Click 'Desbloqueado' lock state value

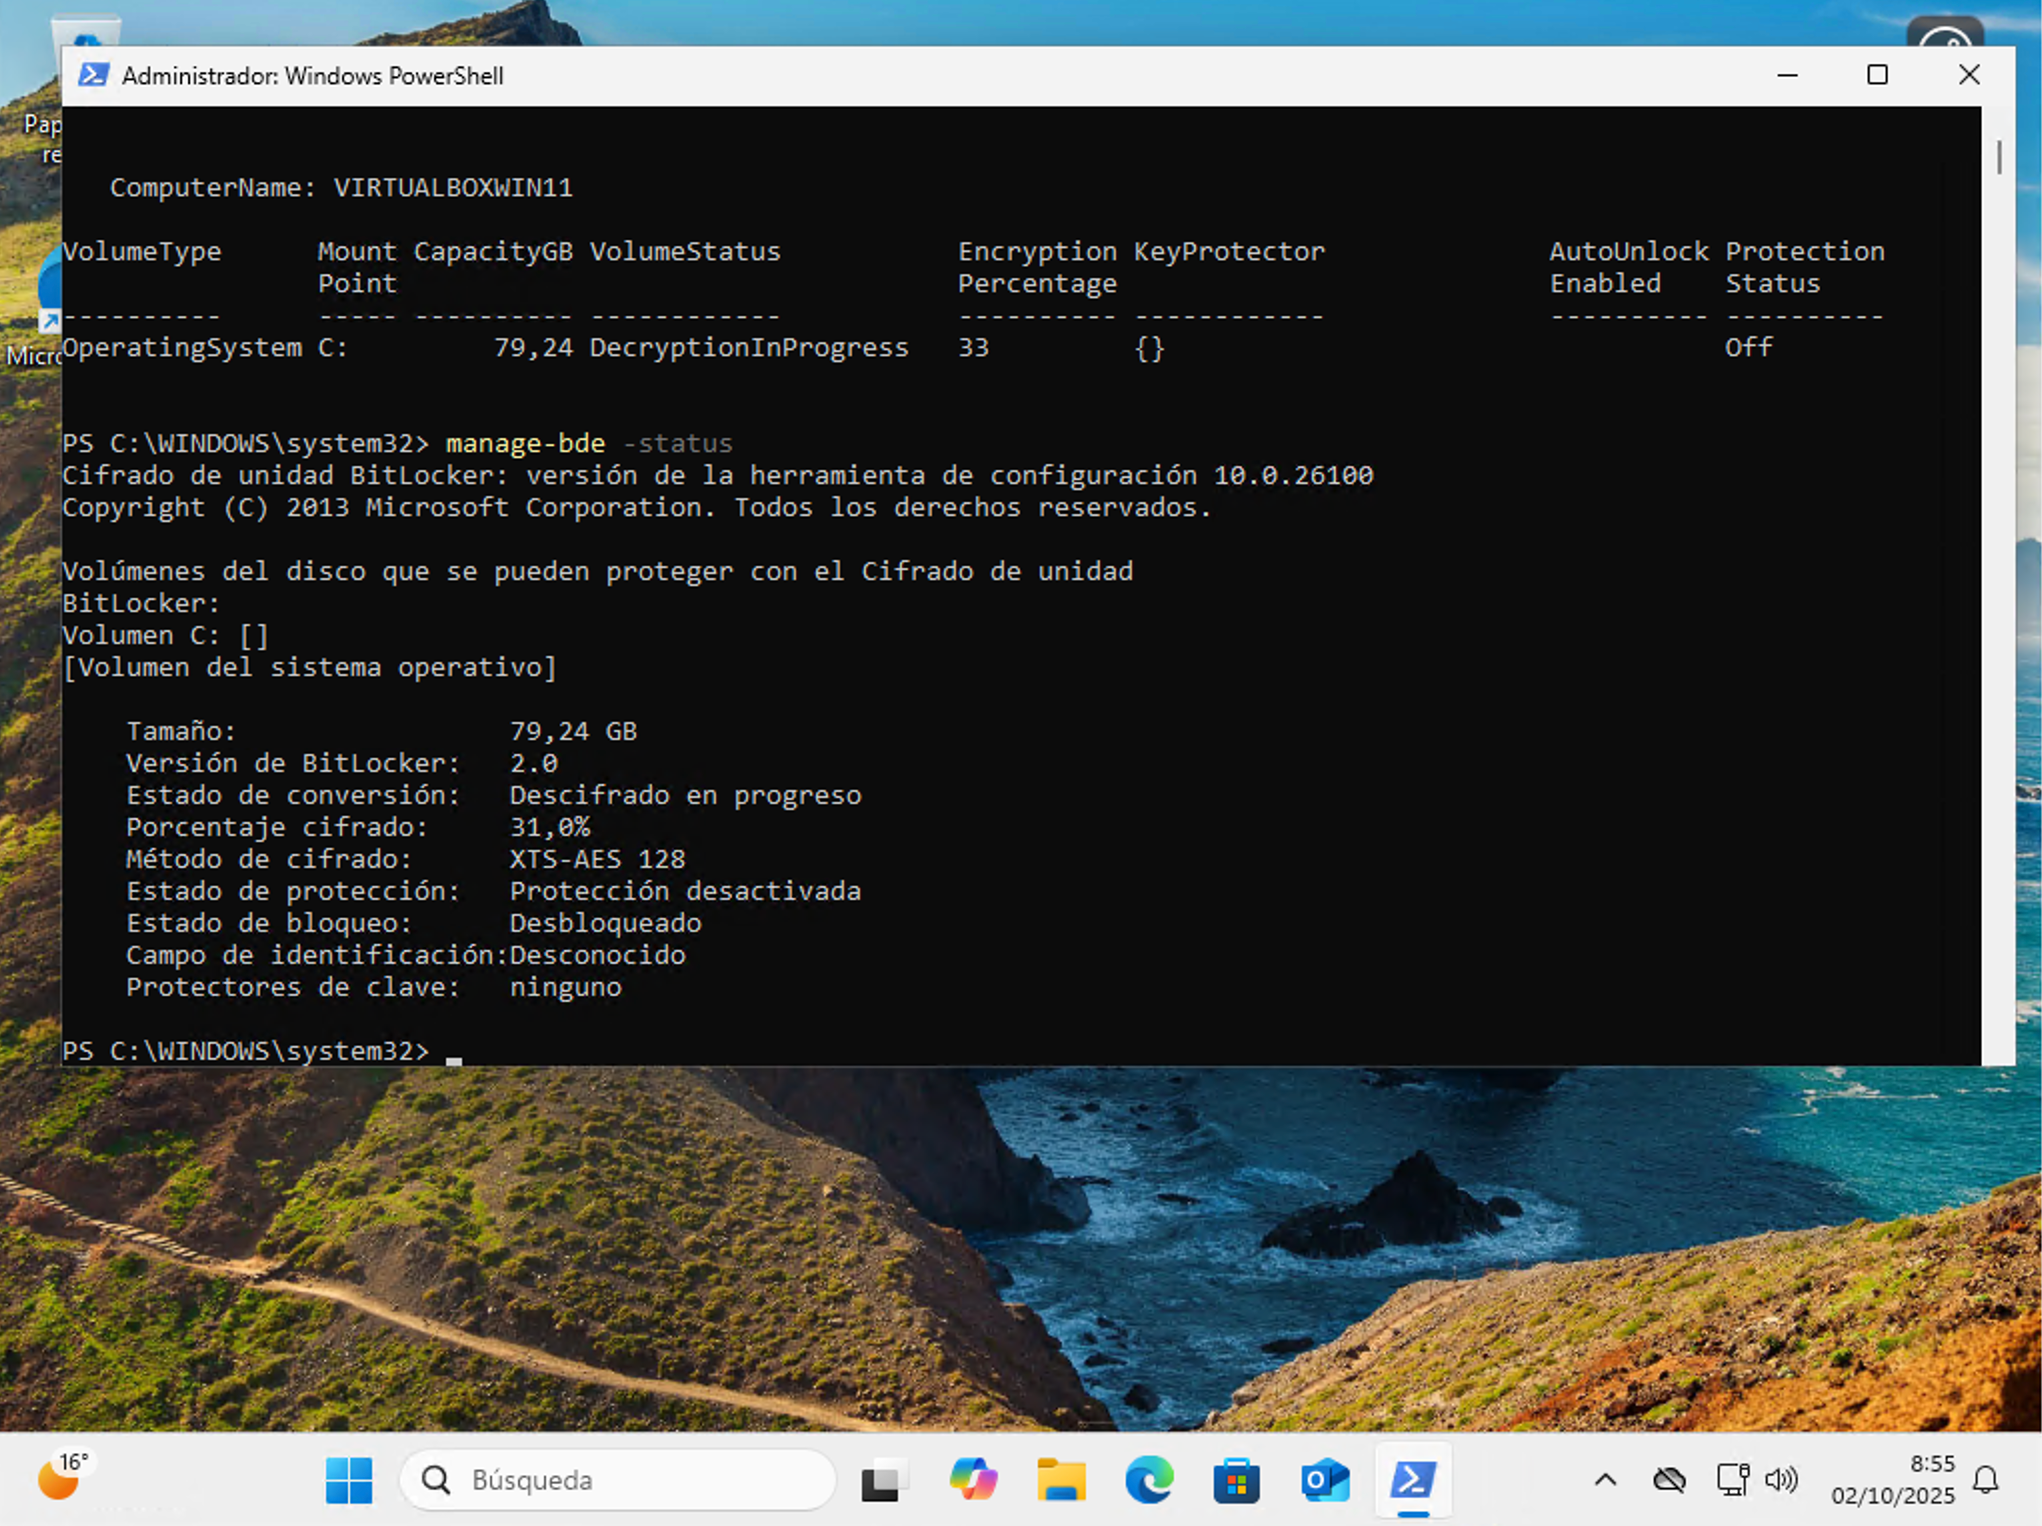[x=605, y=923]
